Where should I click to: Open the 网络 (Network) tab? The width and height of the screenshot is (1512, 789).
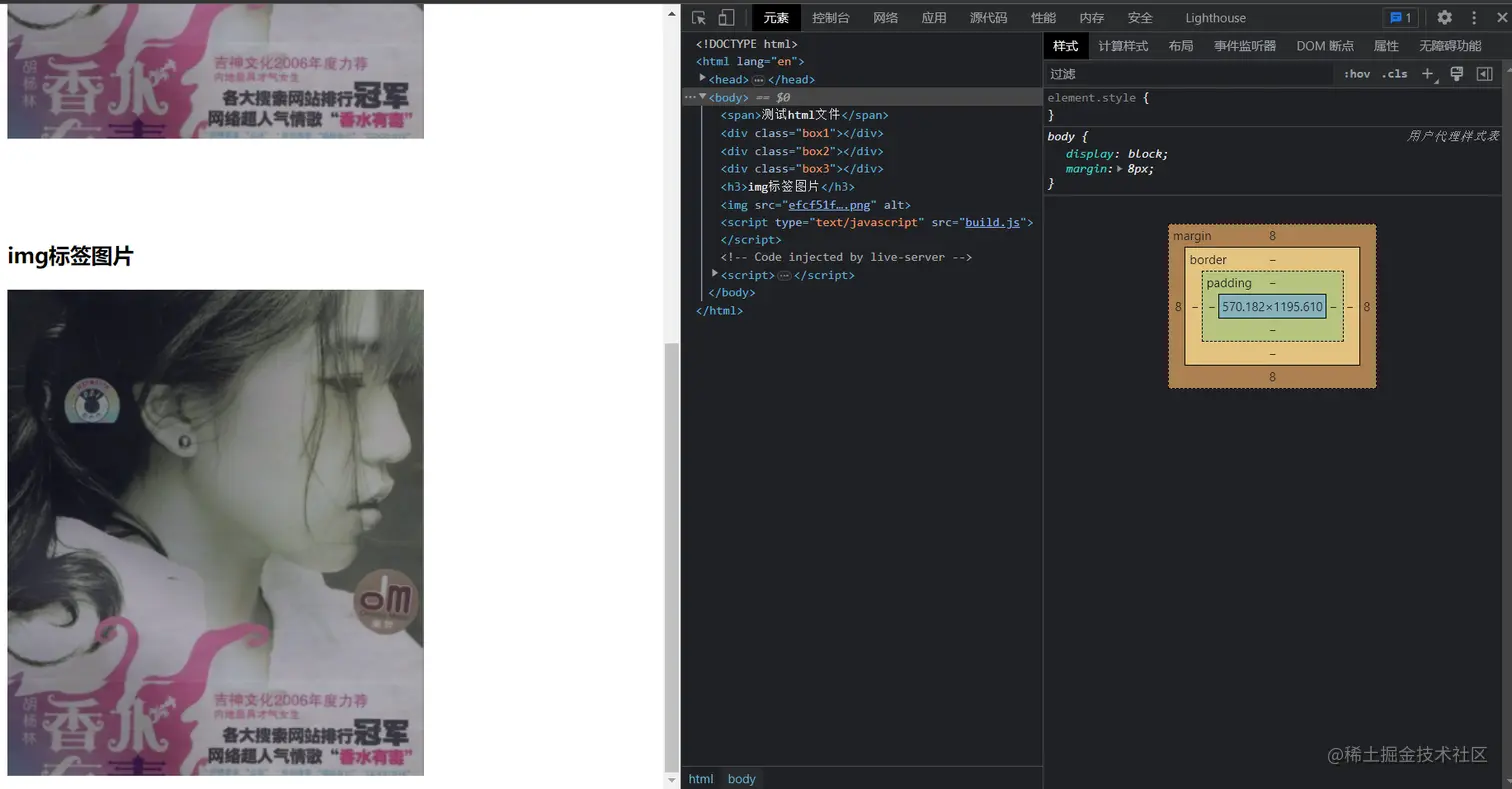pos(886,18)
